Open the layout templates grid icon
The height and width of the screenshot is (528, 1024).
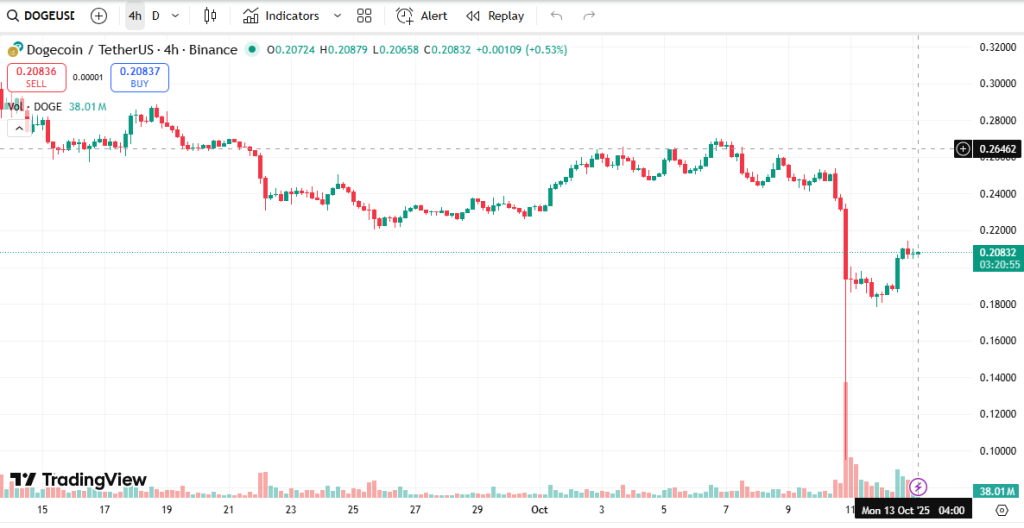[364, 16]
